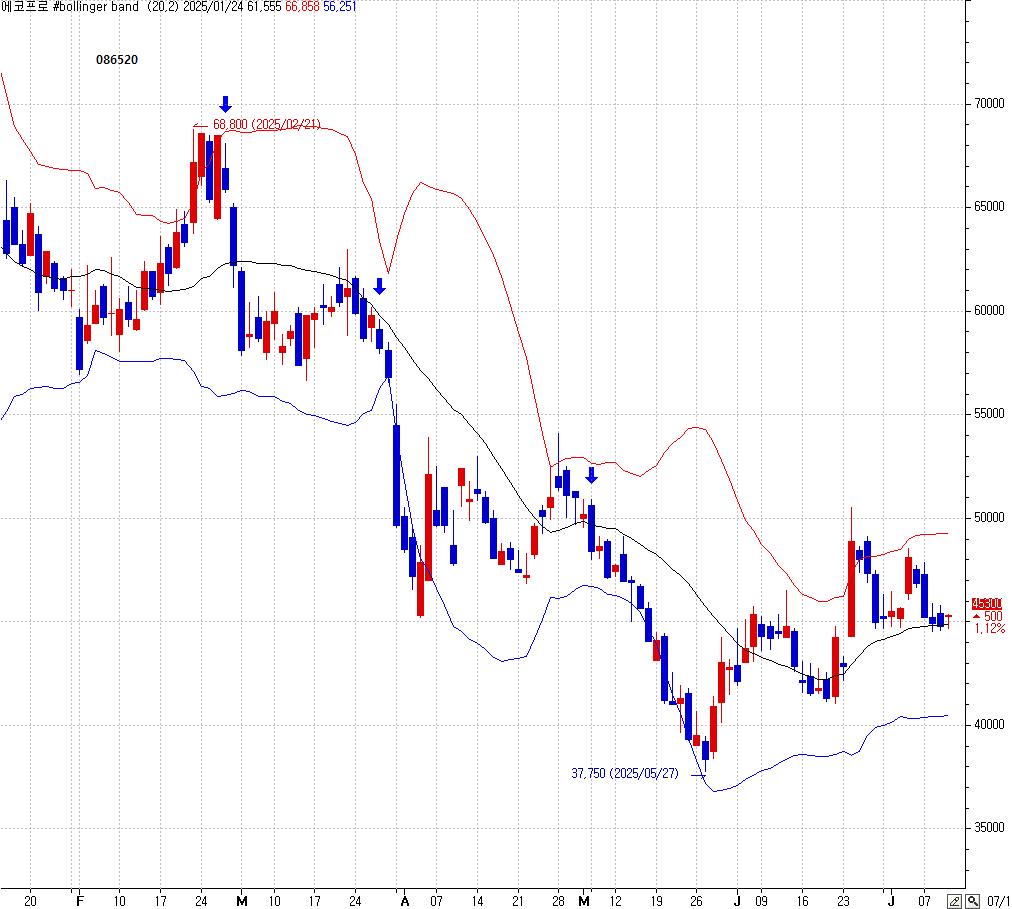The height and width of the screenshot is (909, 1012).
Task: Select the 20 date label on time axis
Action: (30, 901)
